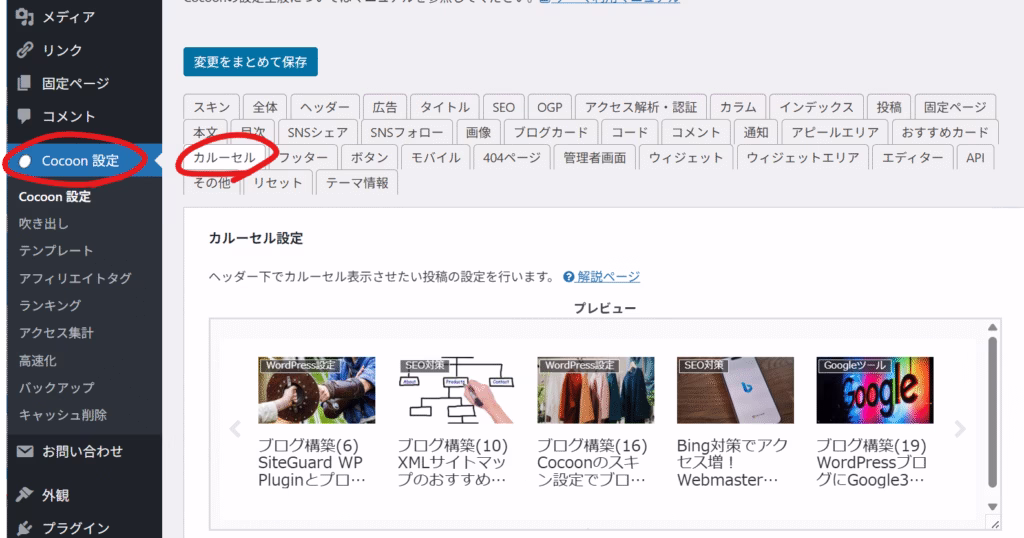Advance carousel with the right arrow

pyautogui.click(x=960, y=429)
